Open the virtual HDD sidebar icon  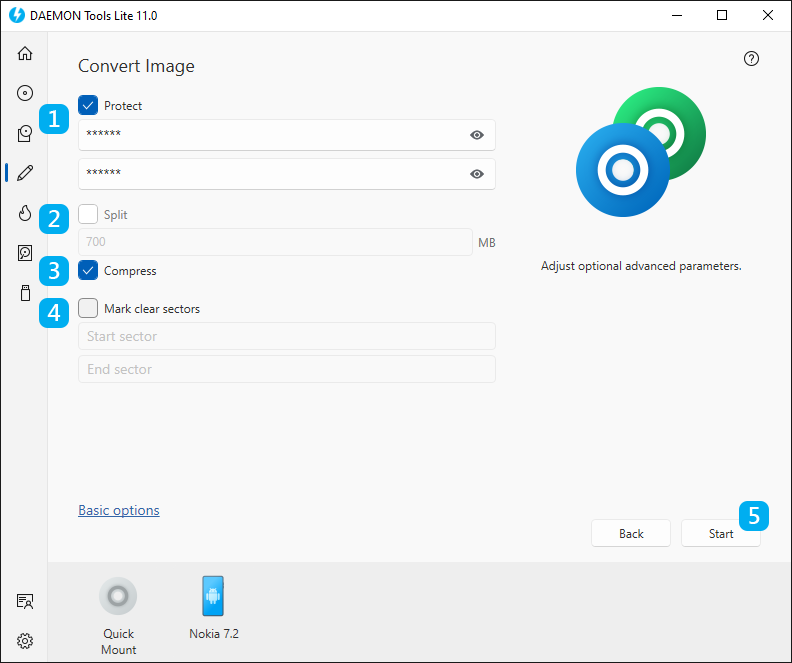click(x=25, y=252)
